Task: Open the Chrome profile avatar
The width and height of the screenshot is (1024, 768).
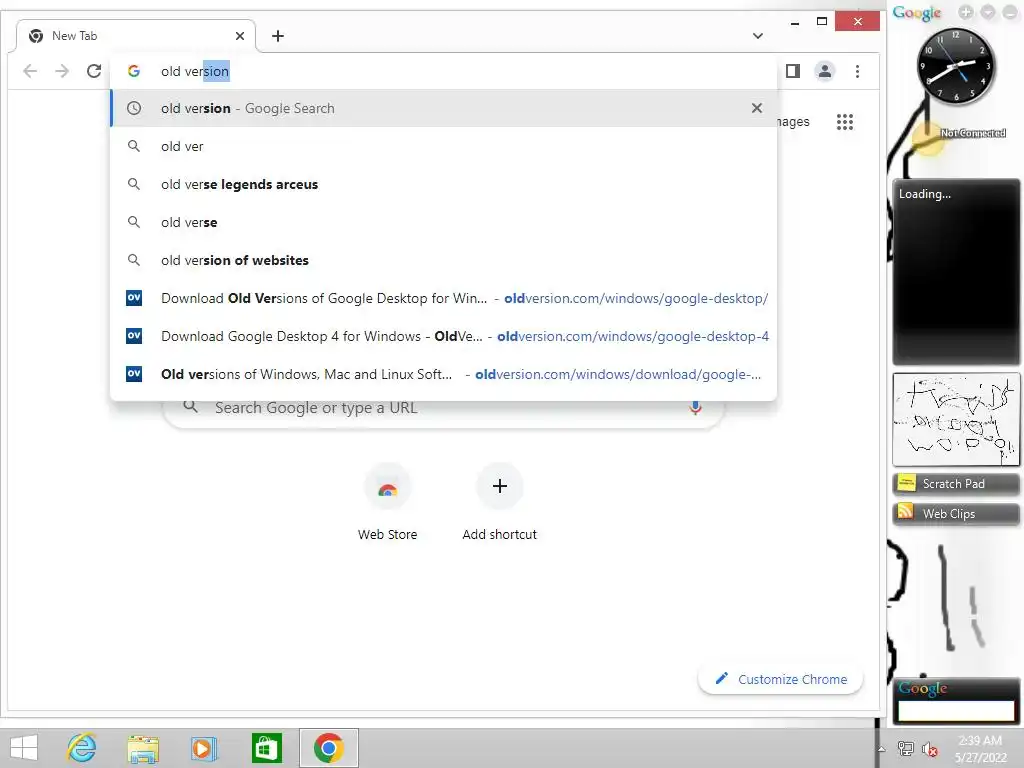Action: 825,71
